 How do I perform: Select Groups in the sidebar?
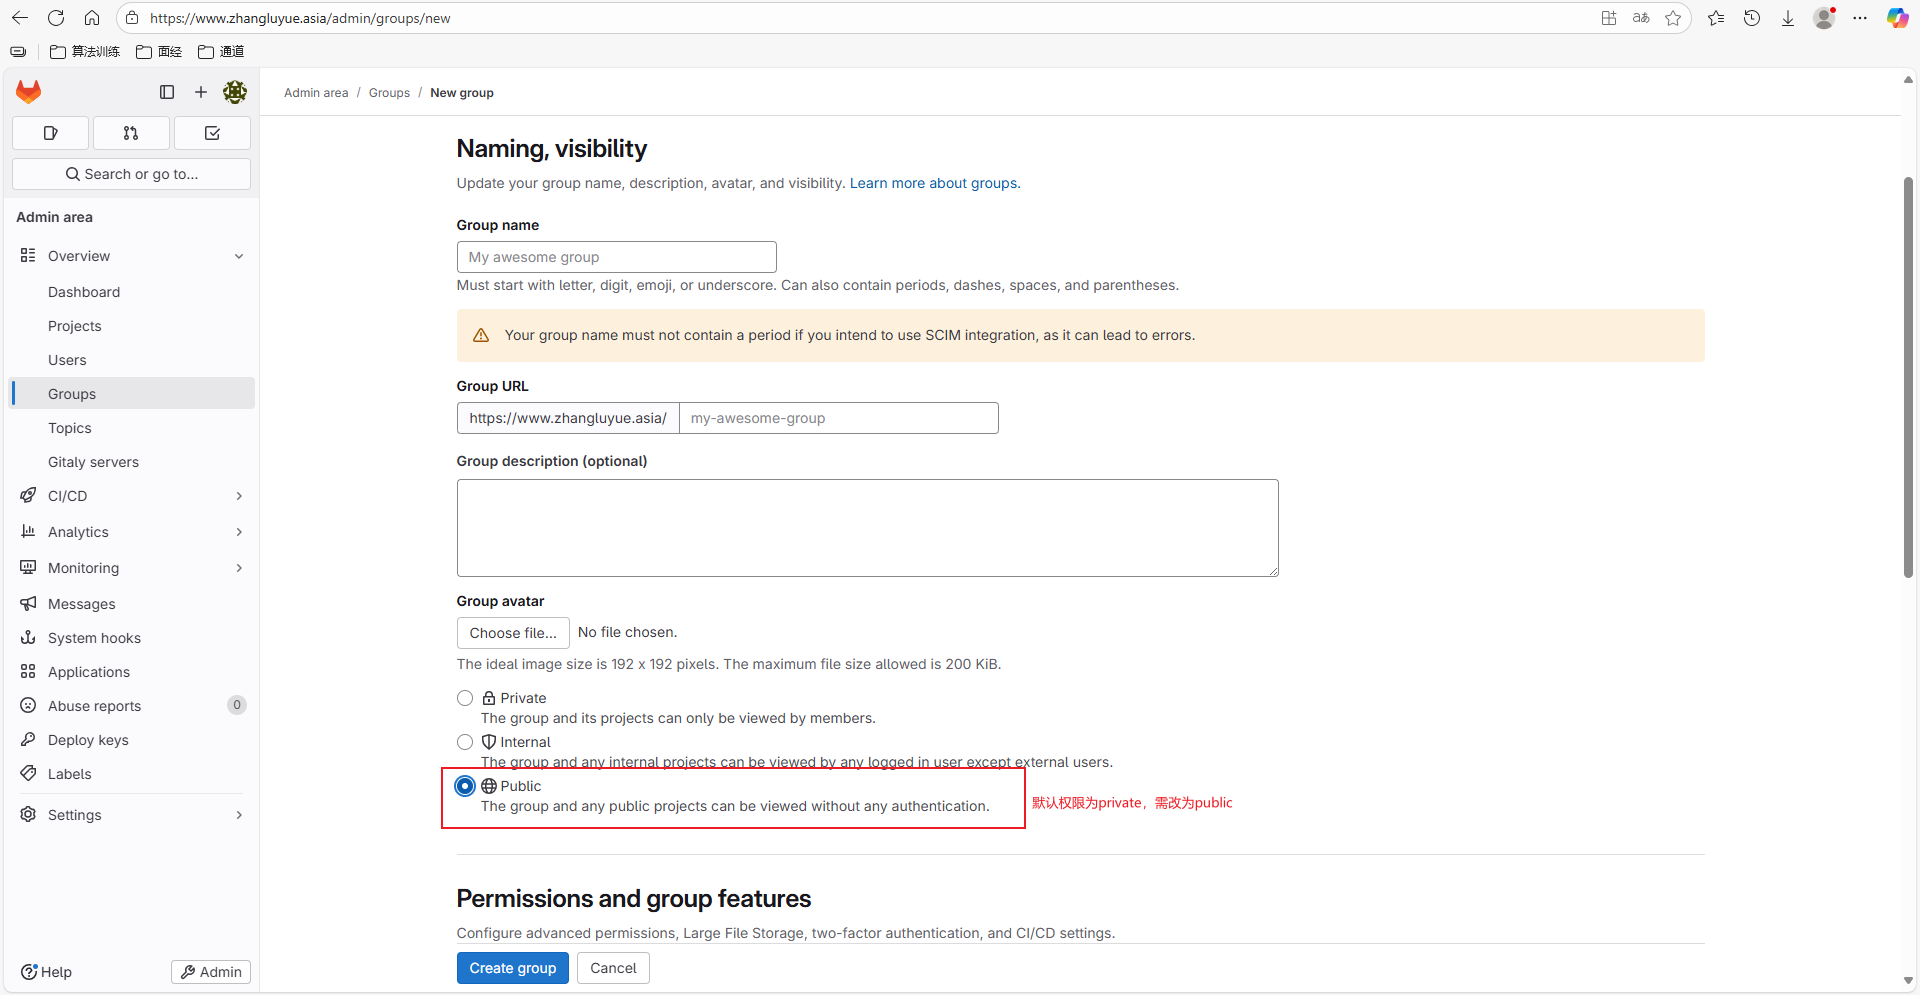click(131, 393)
